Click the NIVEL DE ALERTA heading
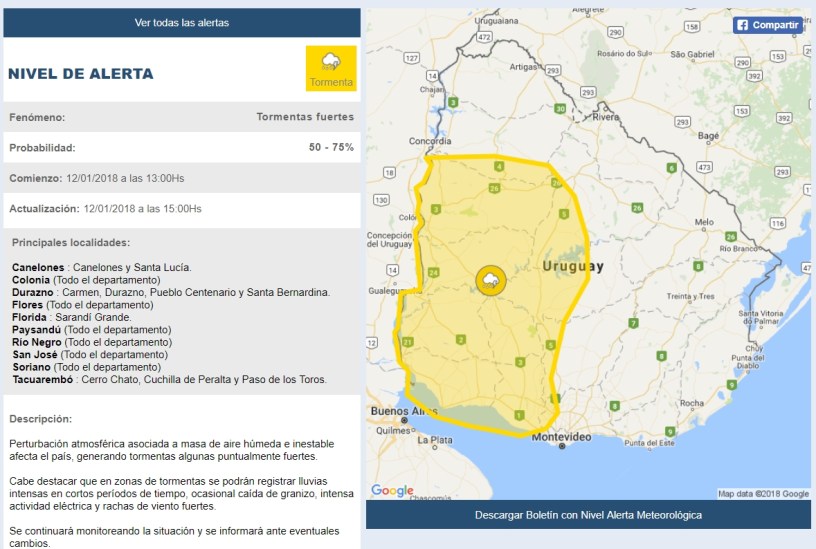The width and height of the screenshot is (816, 549). click(81, 73)
